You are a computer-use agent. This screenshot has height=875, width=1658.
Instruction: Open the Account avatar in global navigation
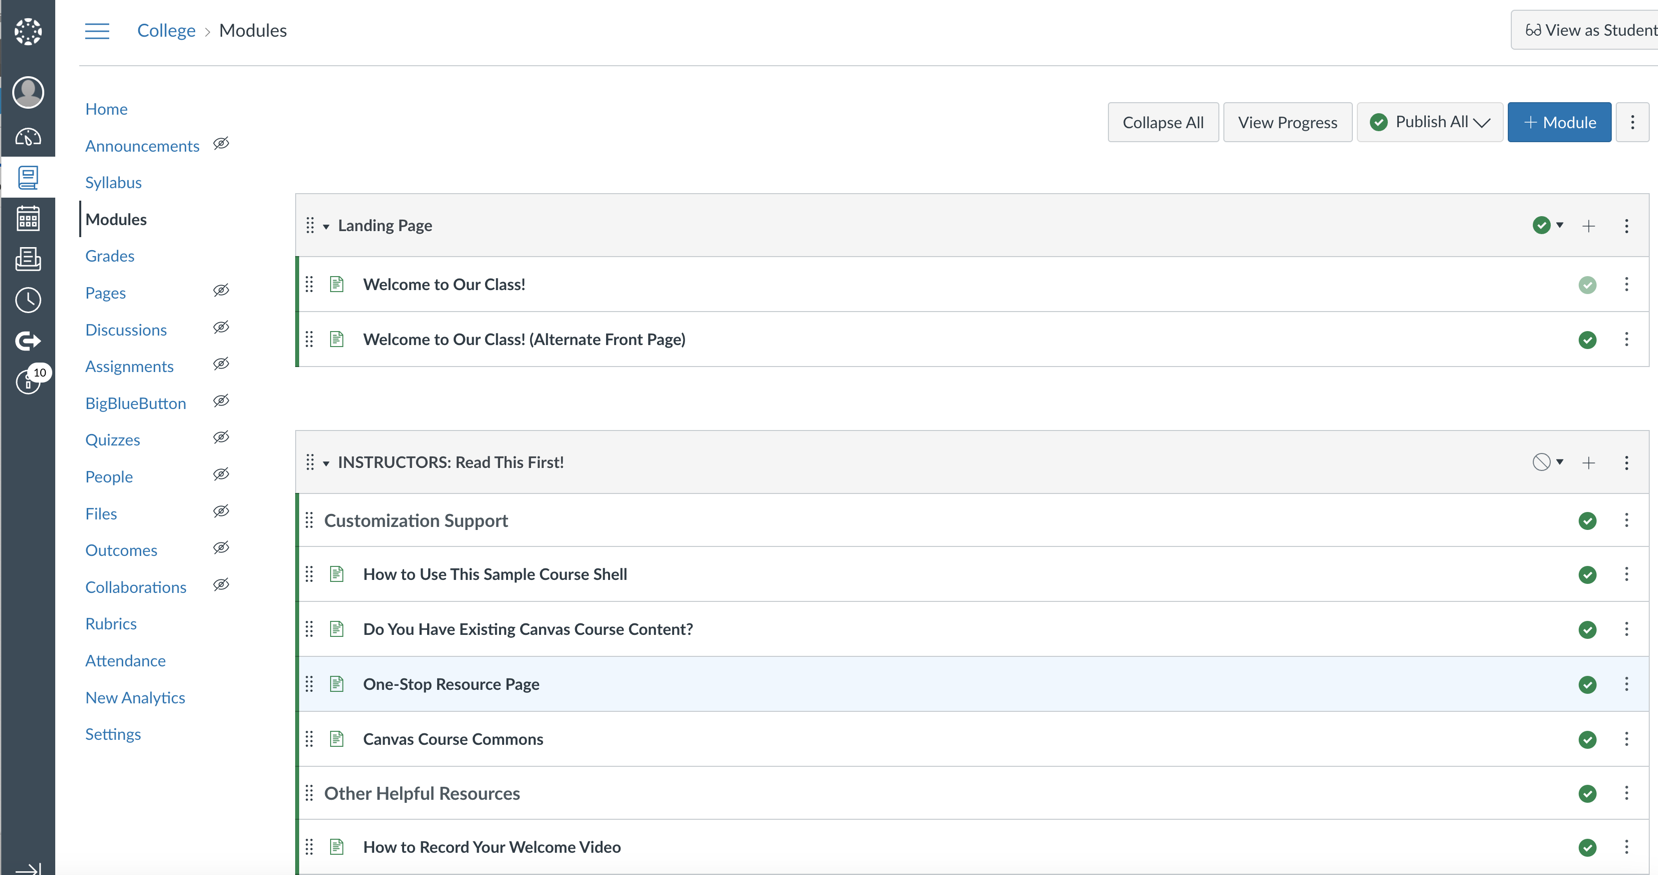pyautogui.click(x=28, y=92)
